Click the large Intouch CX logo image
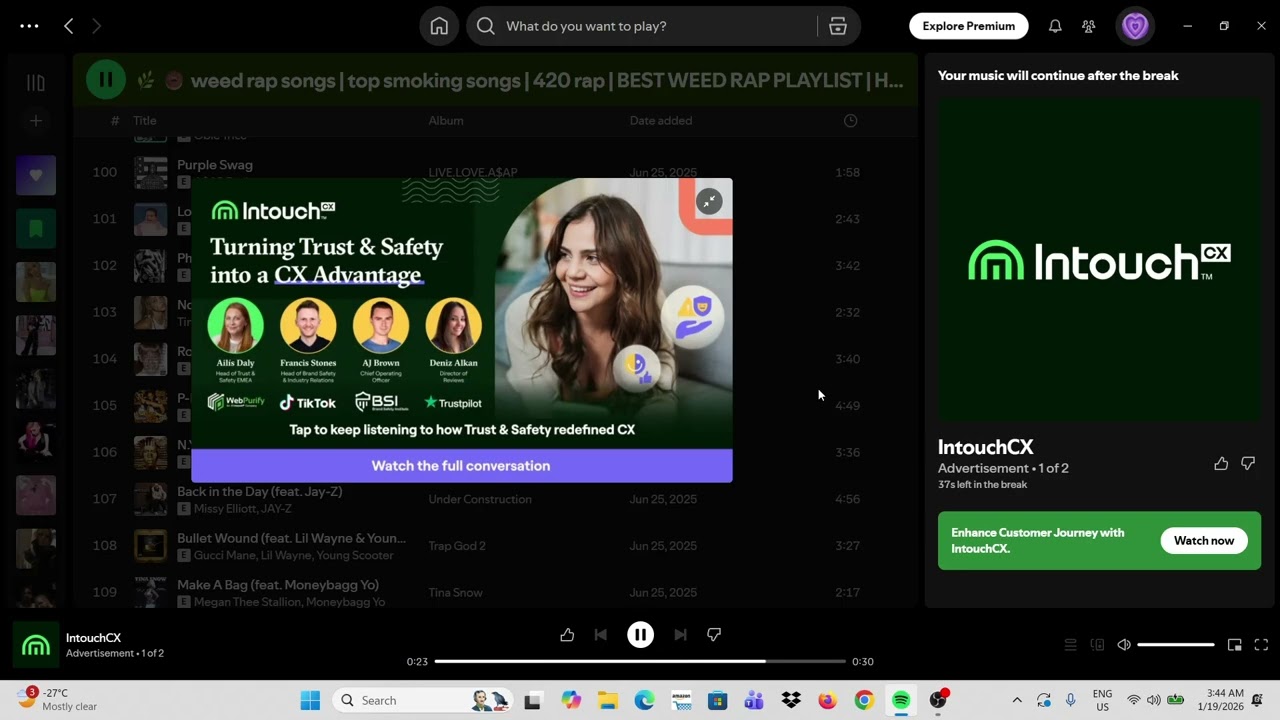 pyautogui.click(x=1099, y=260)
